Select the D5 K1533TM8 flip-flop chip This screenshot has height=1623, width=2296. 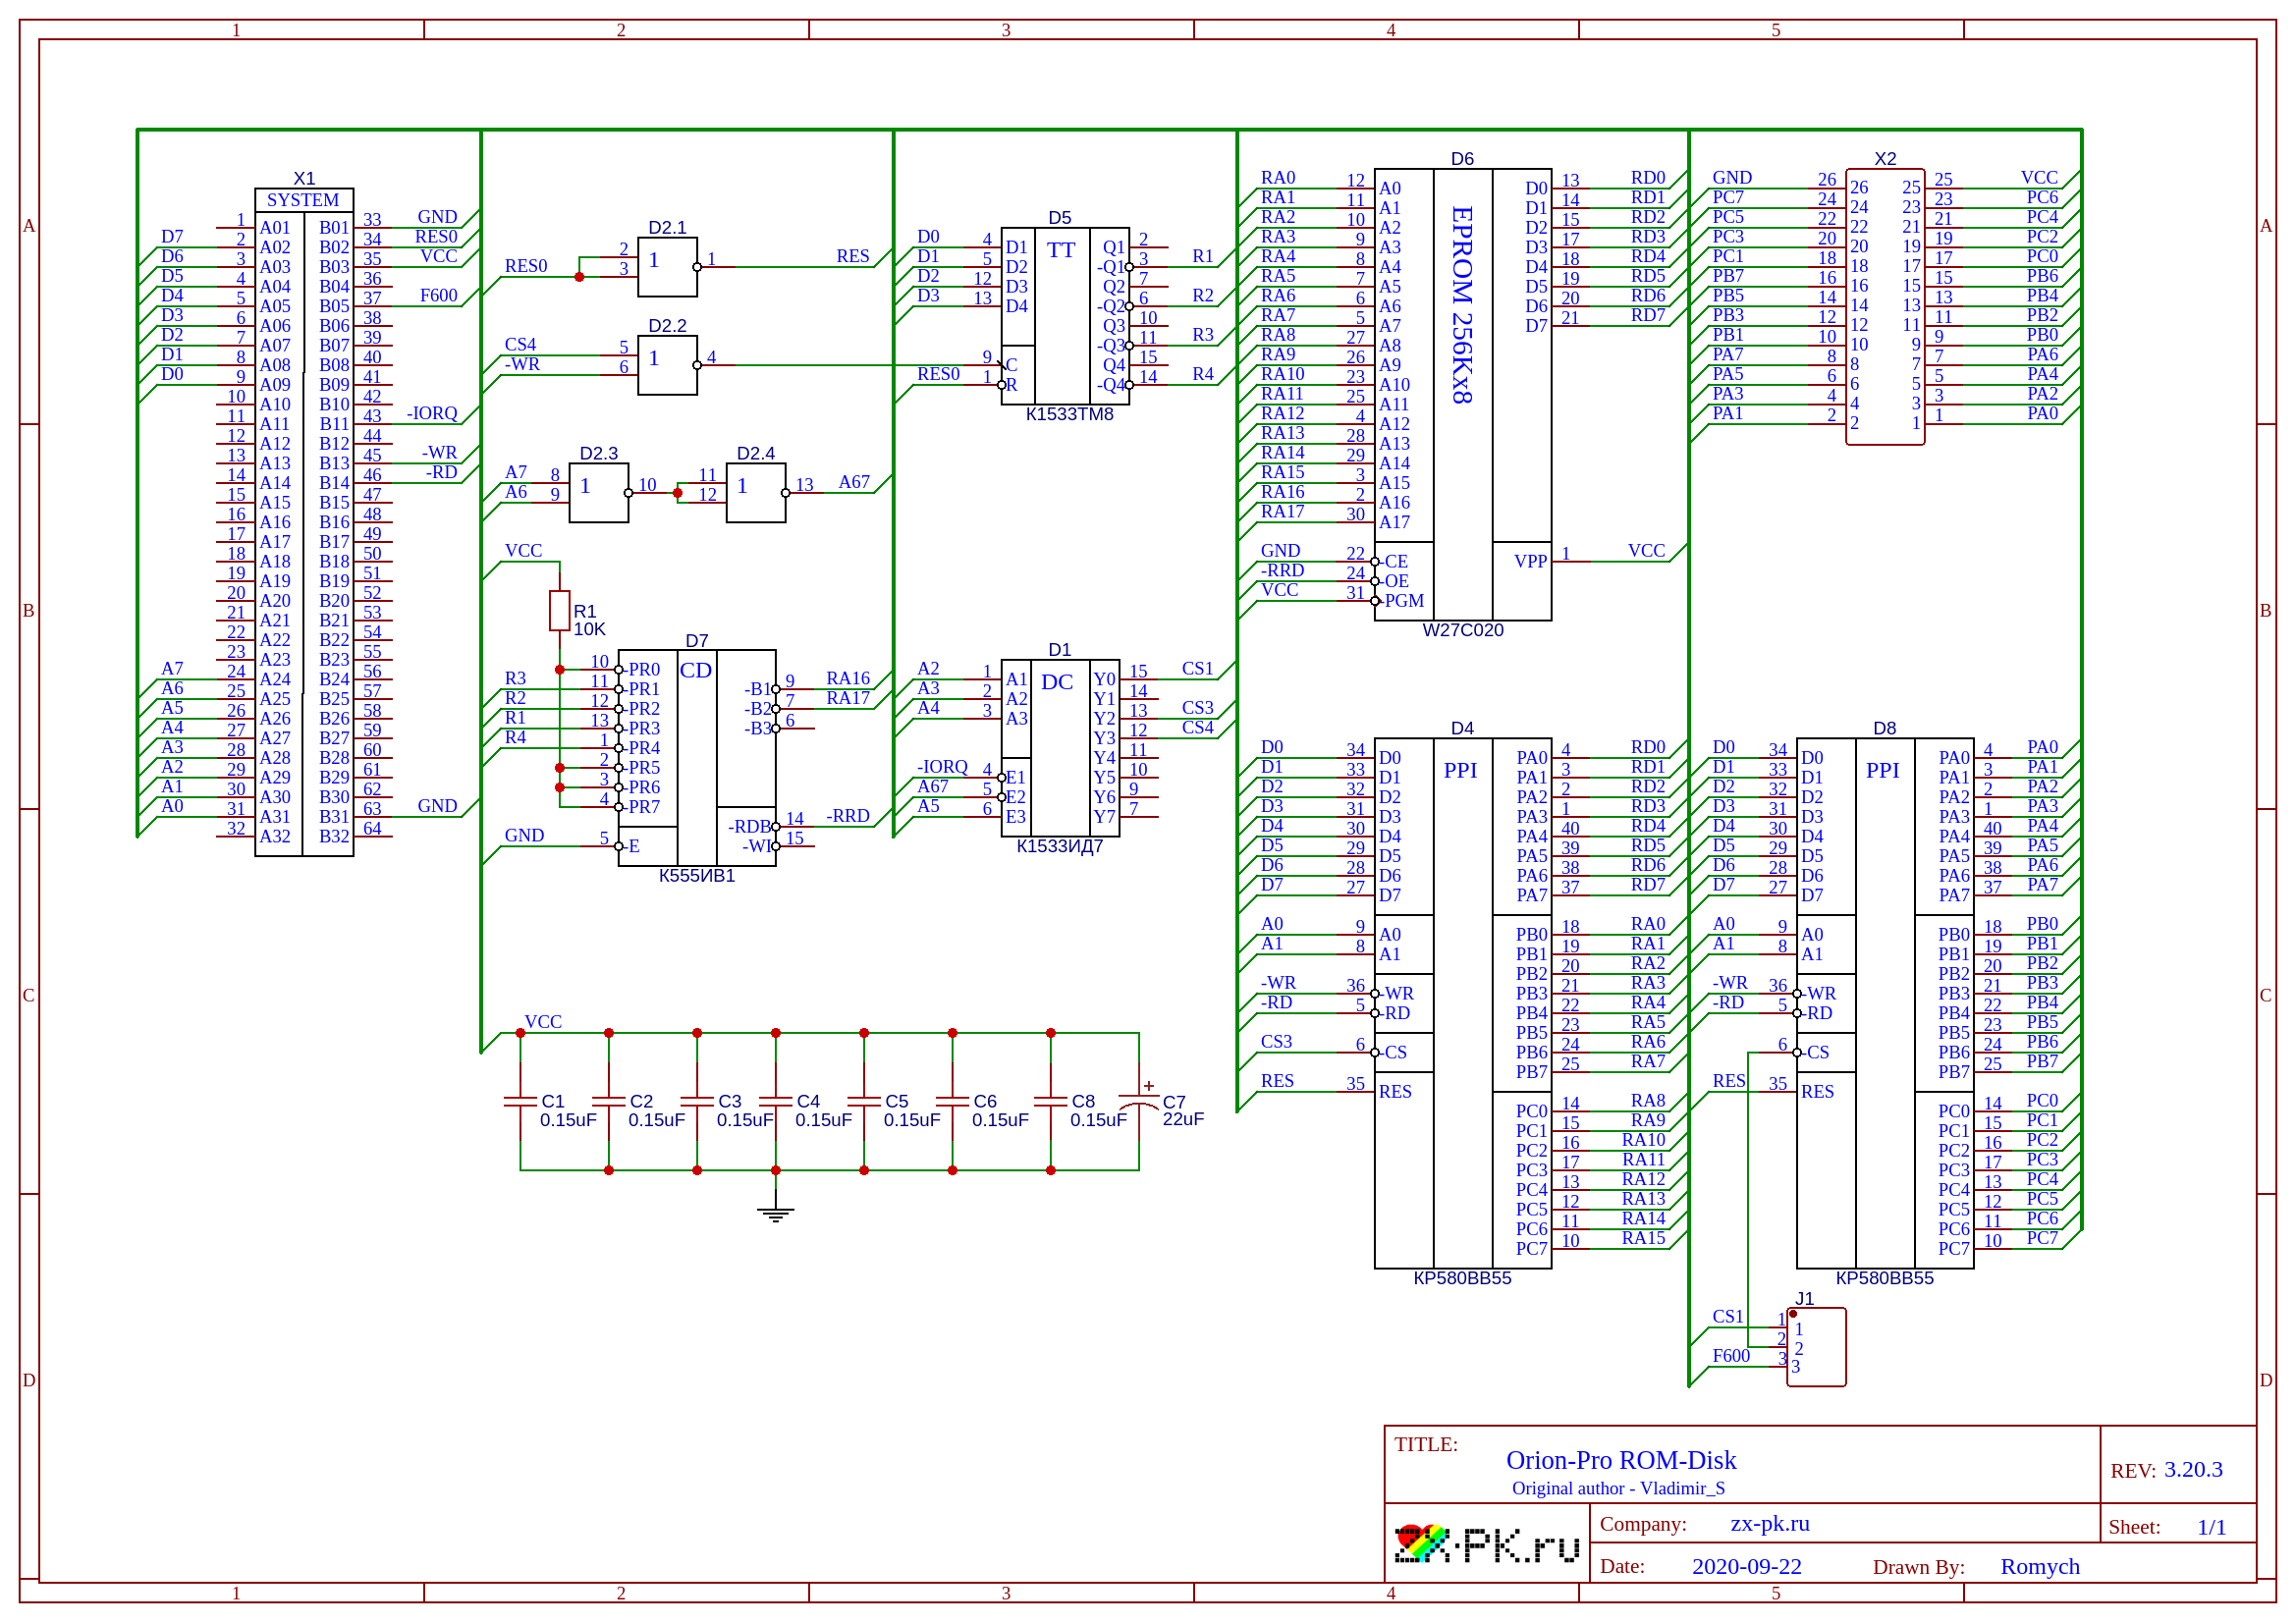[x=1064, y=316]
